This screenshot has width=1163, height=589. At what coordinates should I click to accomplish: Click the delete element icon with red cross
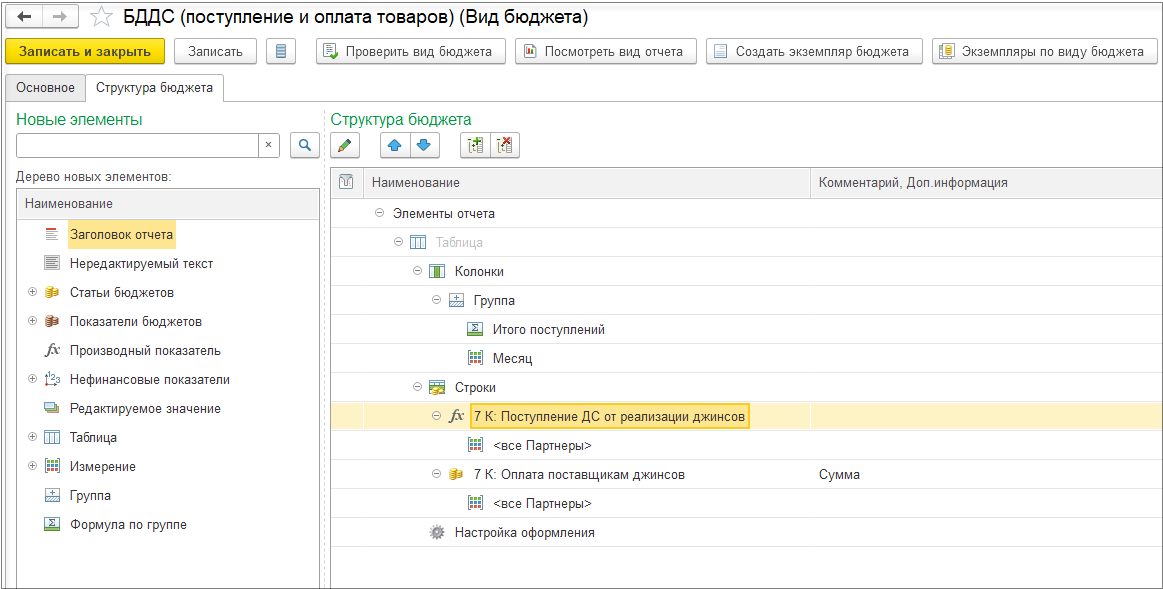point(504,146)
